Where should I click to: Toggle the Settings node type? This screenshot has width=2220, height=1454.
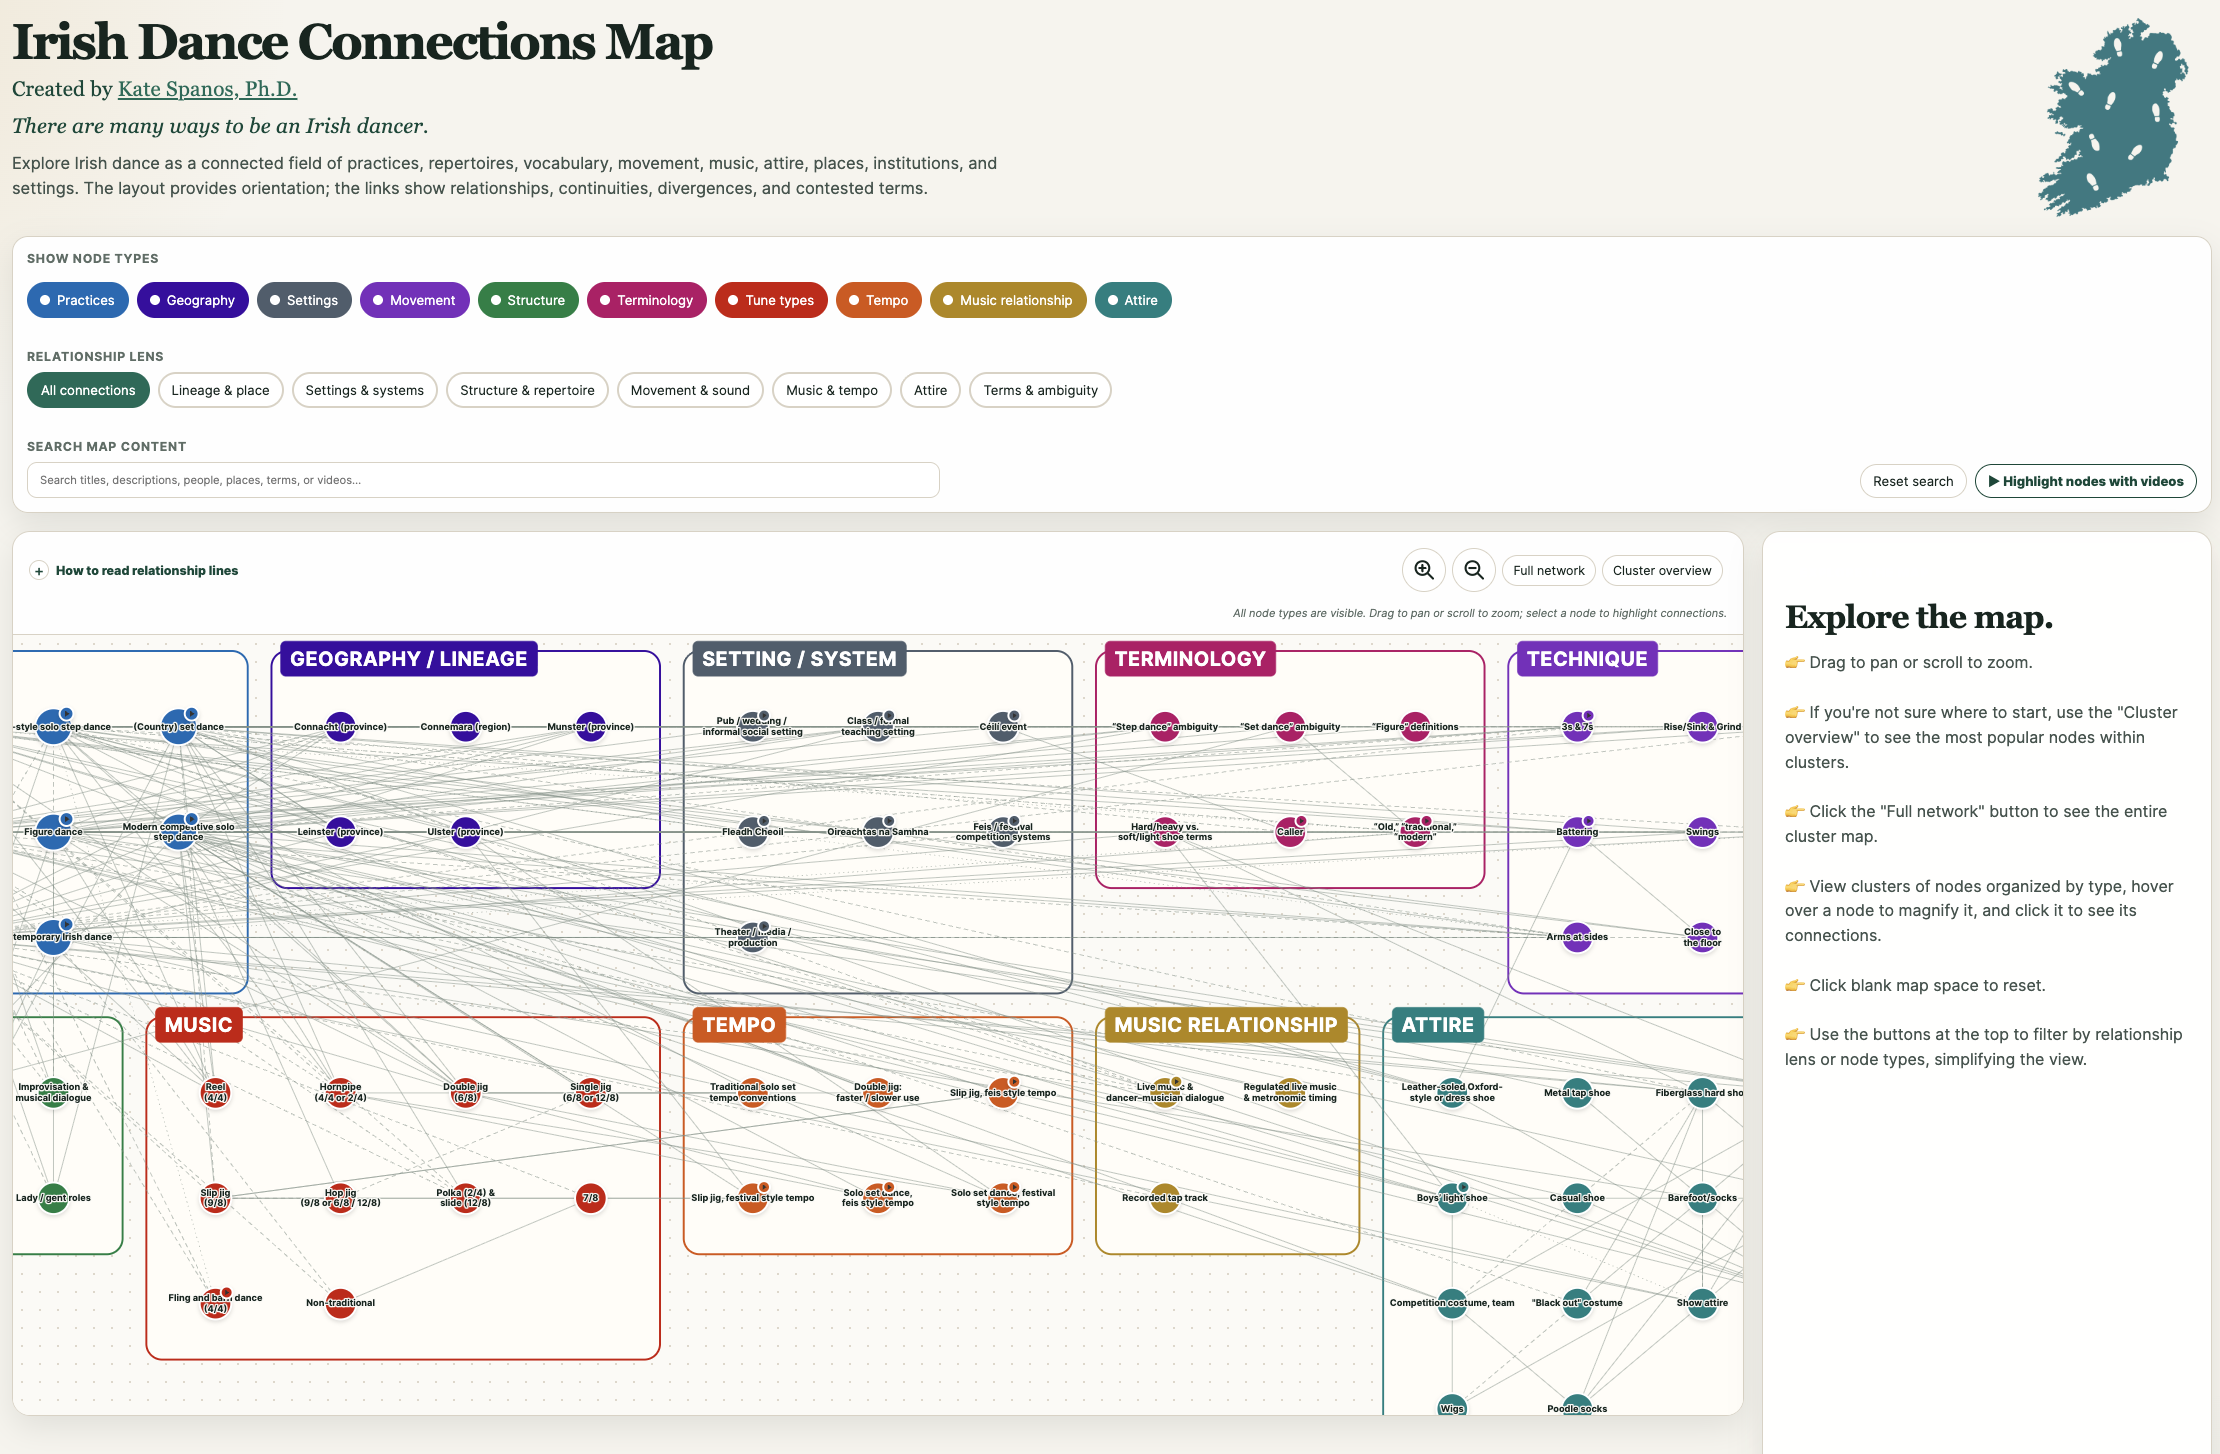click(304, 300)
